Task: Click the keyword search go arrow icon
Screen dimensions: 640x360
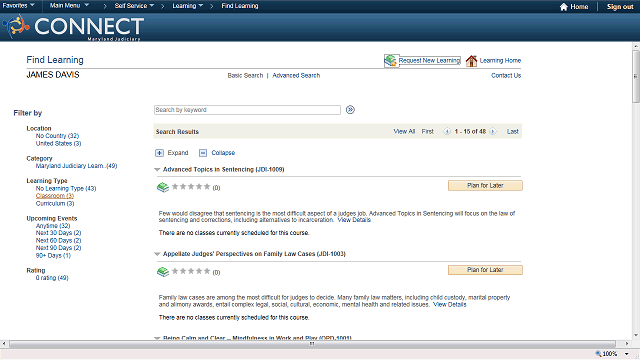Action: coord(350,110)
